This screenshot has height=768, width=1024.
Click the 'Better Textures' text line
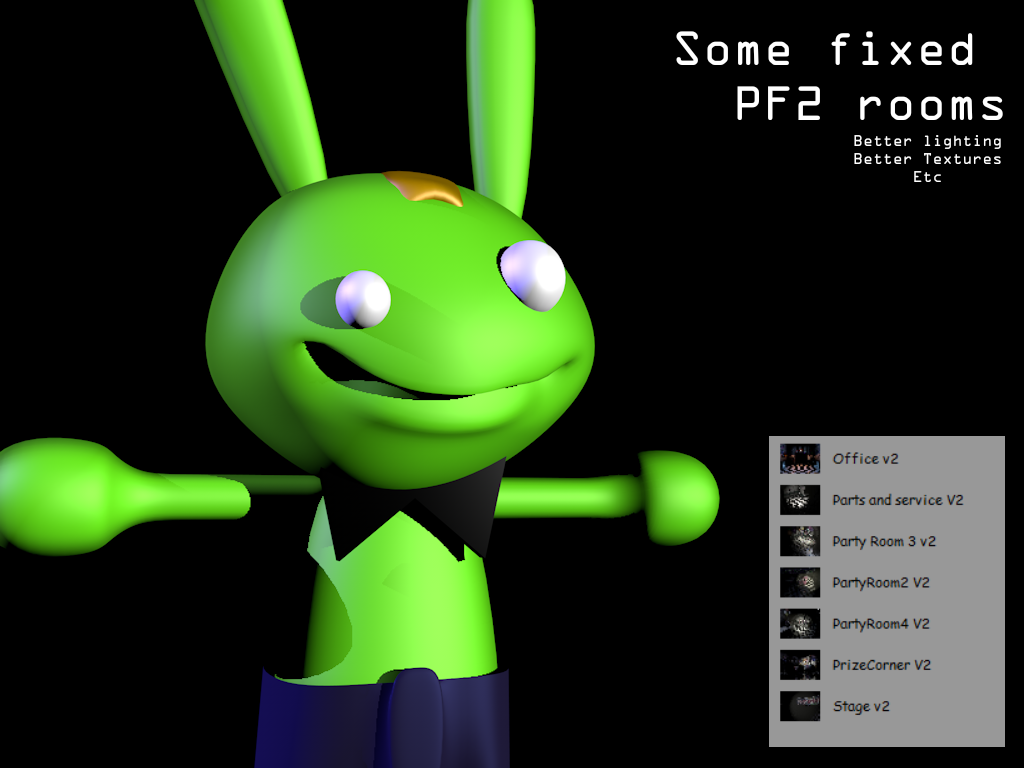(x=927, y=159)
